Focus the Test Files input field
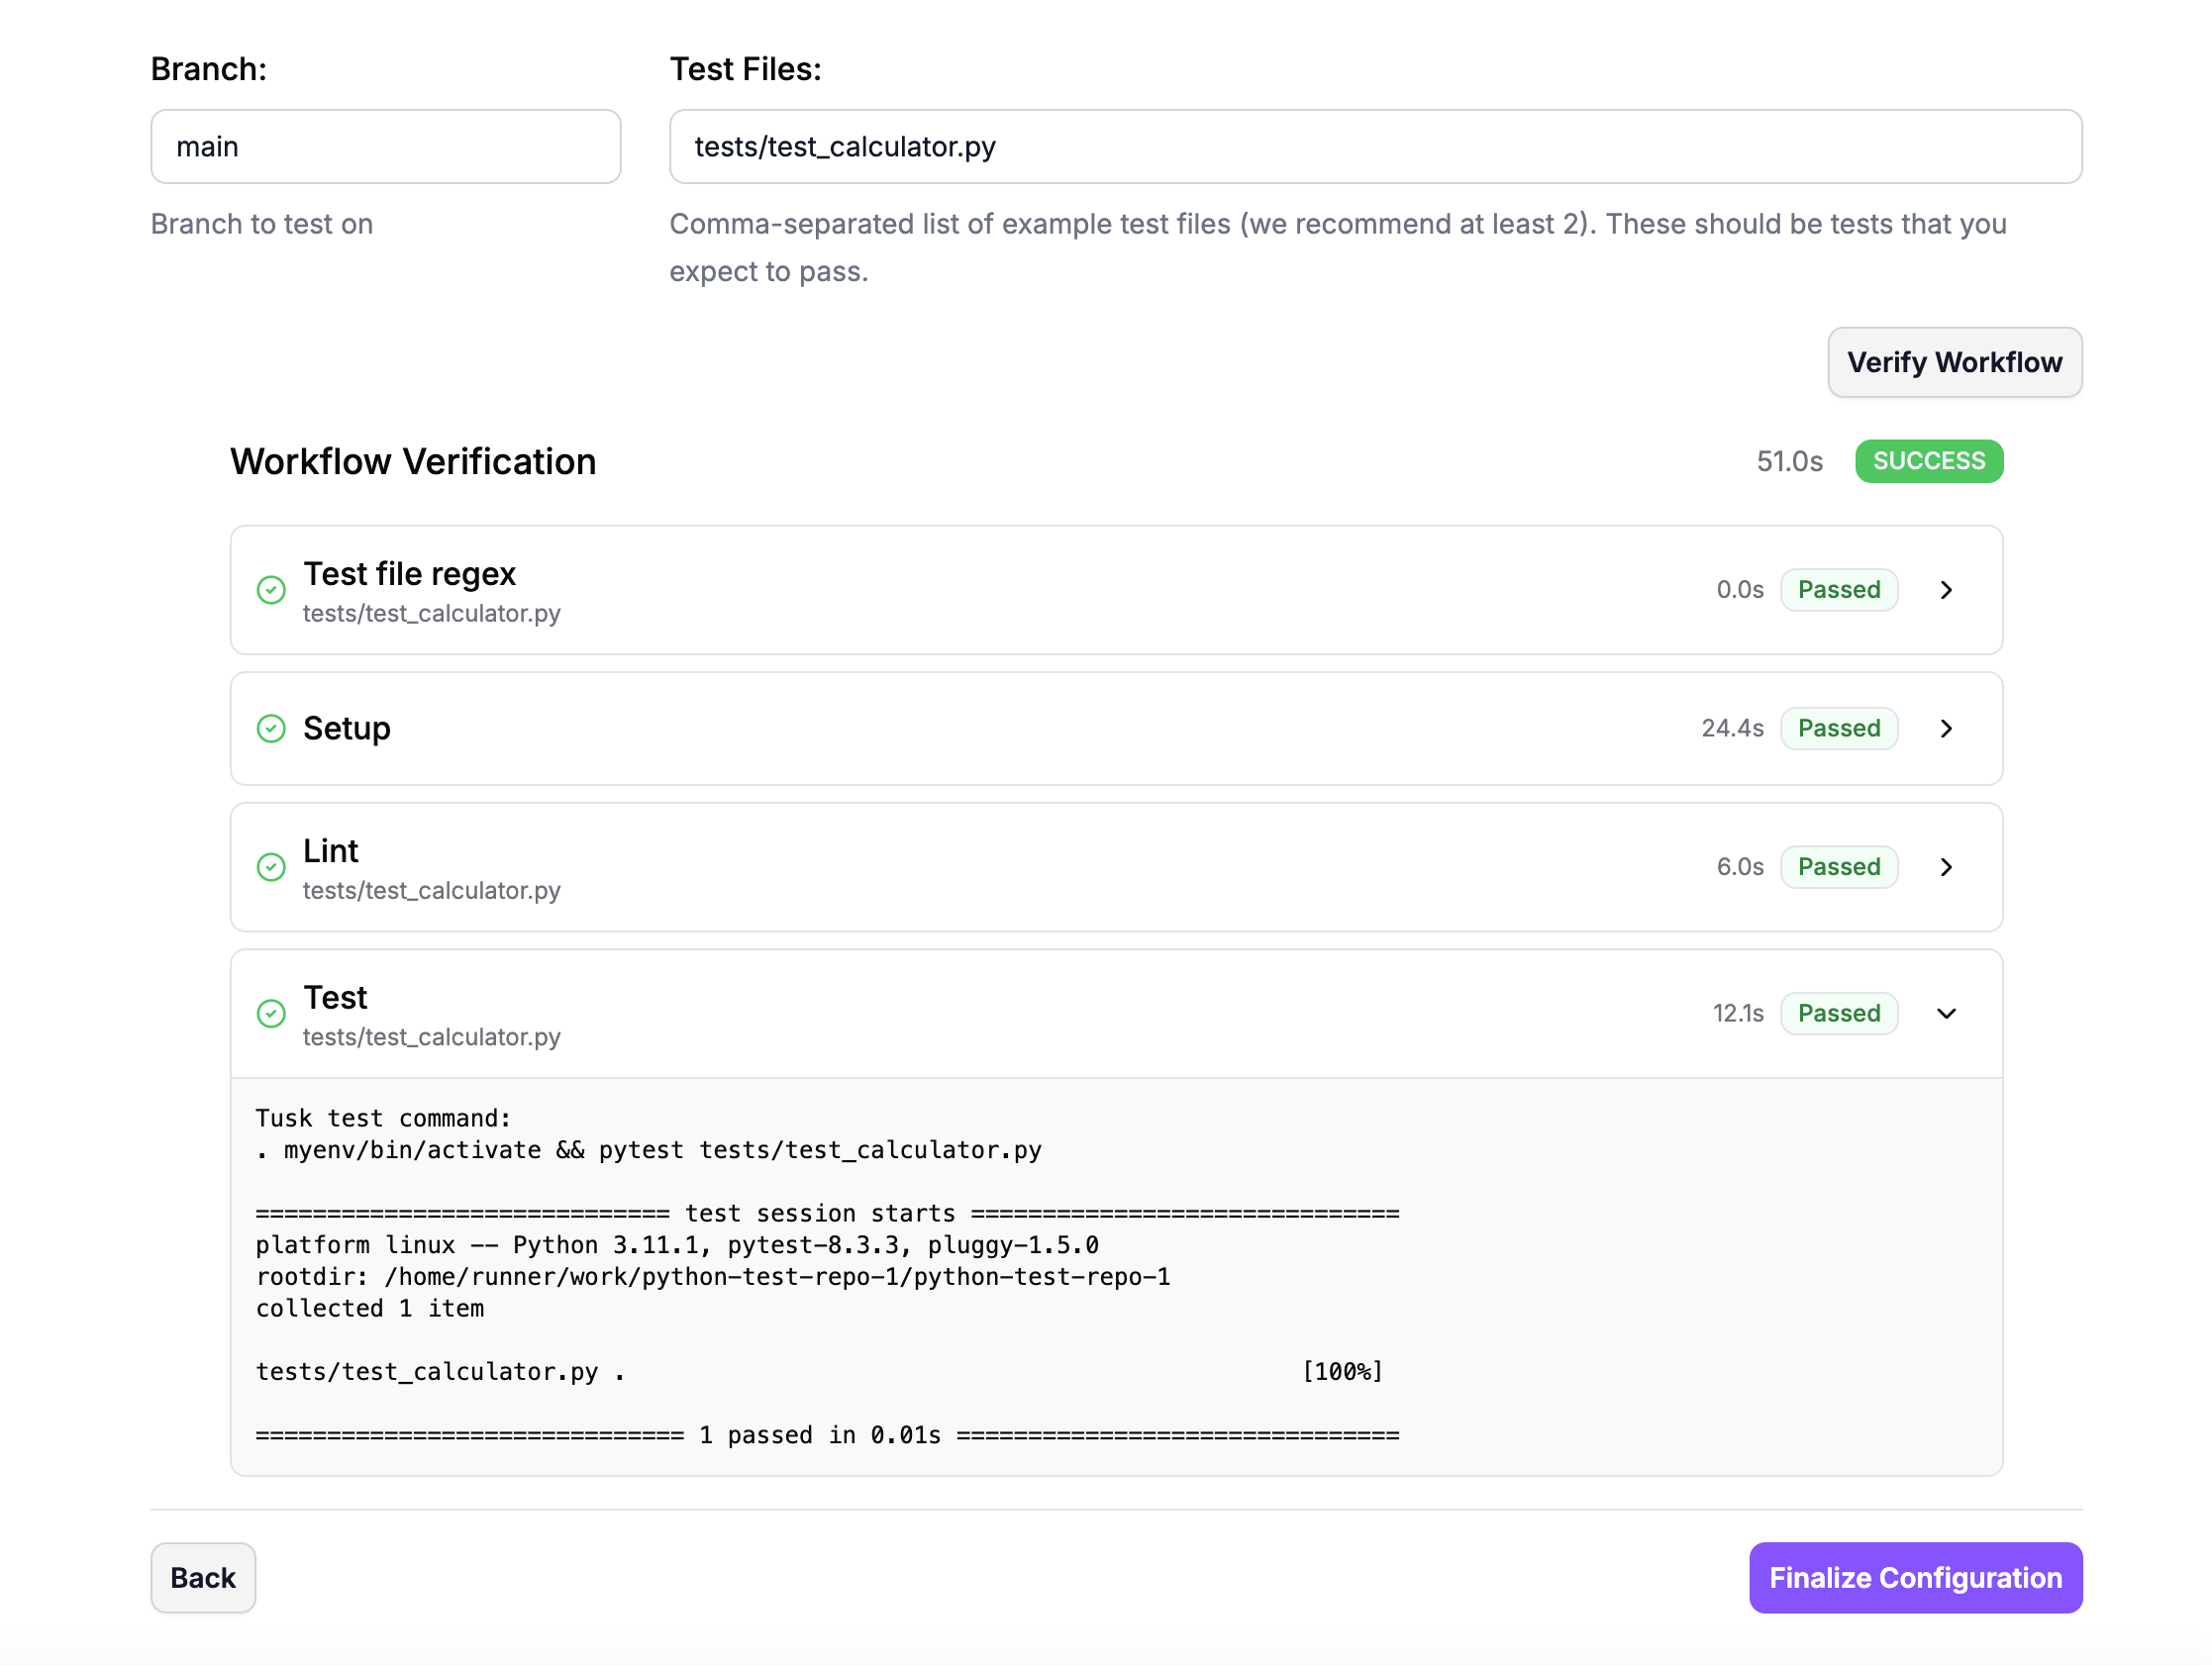The height and width of the screenshot is (1665, 2212). point(1375,146)
